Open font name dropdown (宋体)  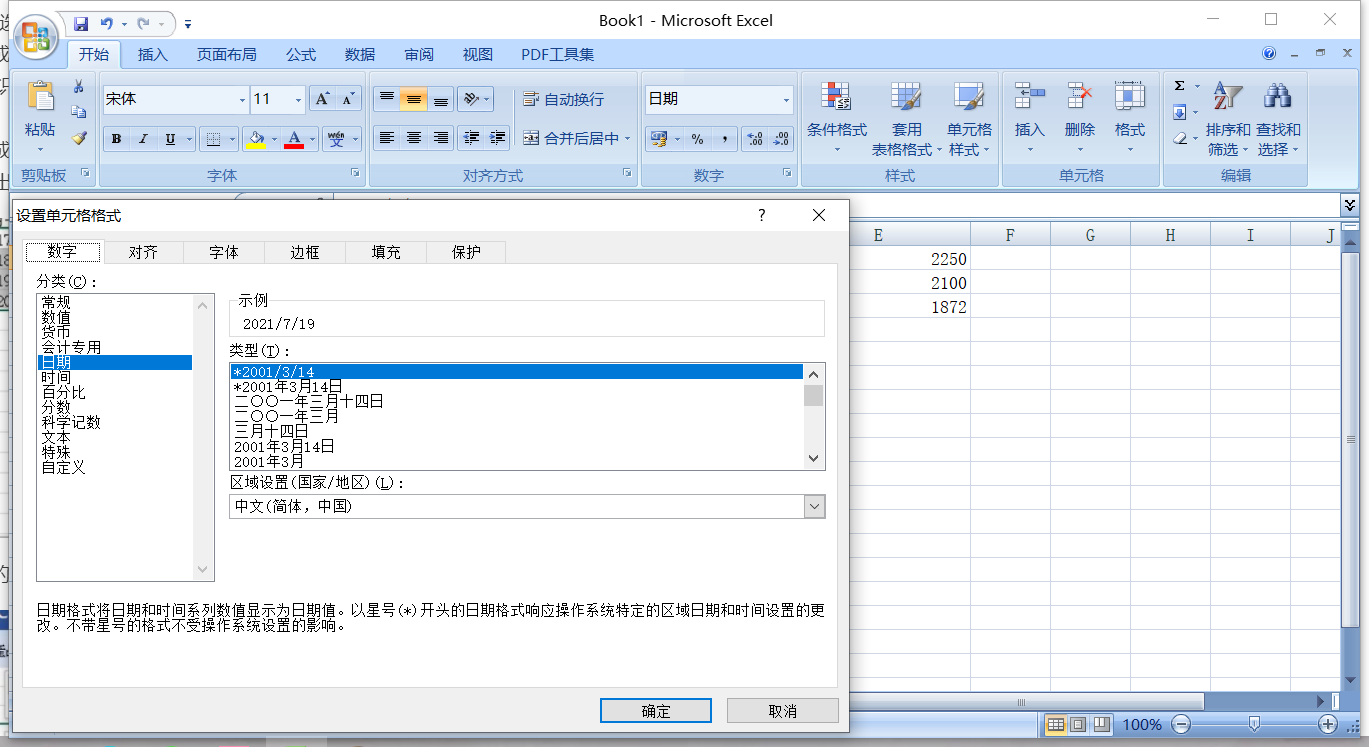point(242,100)
